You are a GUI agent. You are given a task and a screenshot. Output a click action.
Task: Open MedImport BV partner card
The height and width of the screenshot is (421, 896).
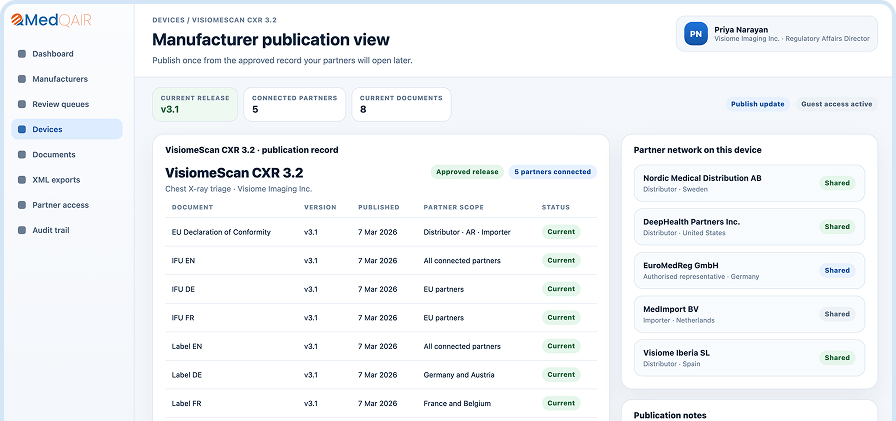click(x=749, y=314)
